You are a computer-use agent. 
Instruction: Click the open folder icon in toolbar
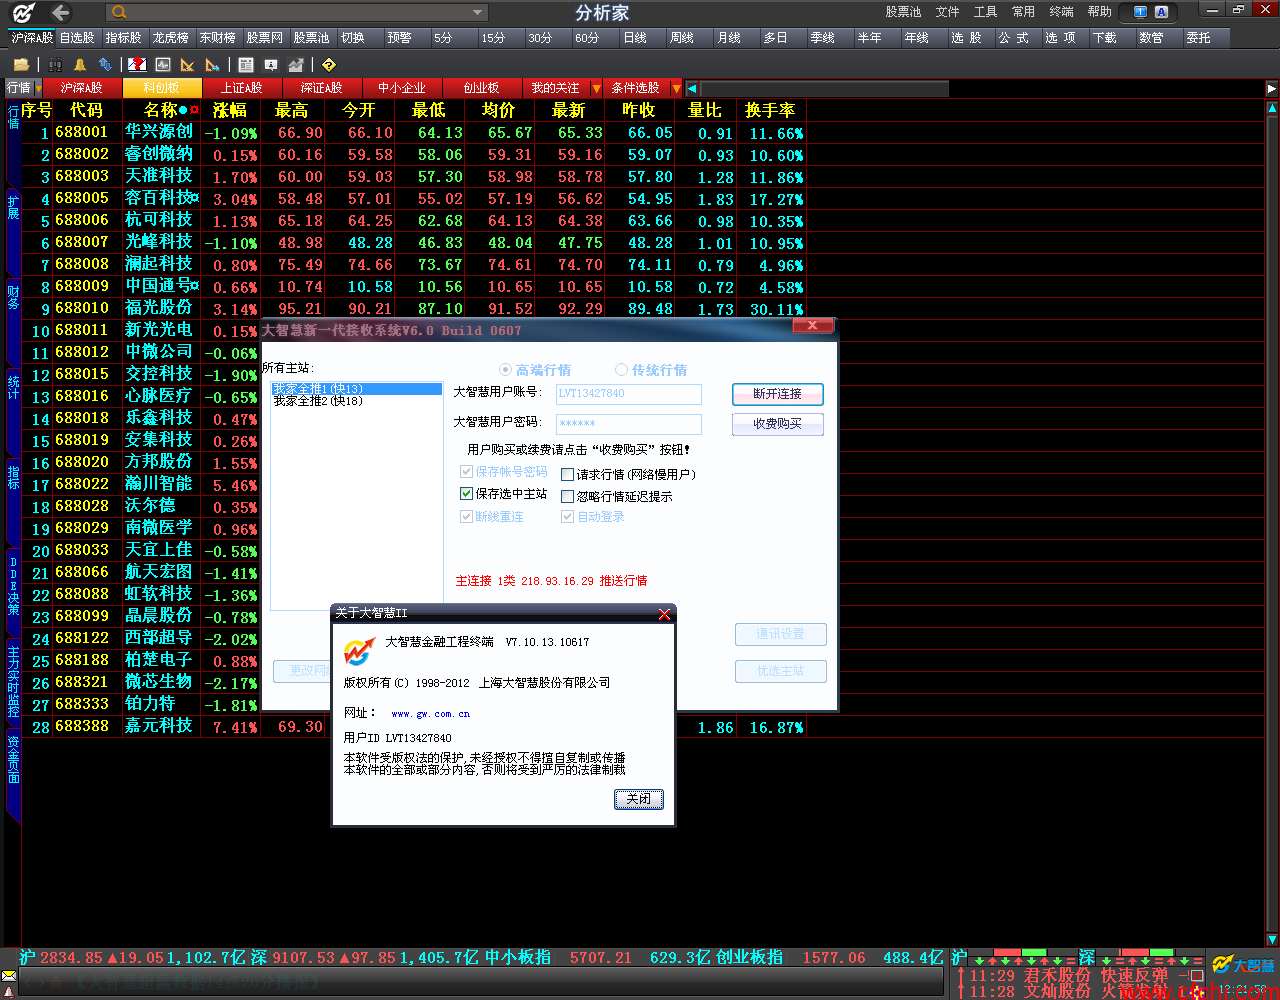point(21,65)
